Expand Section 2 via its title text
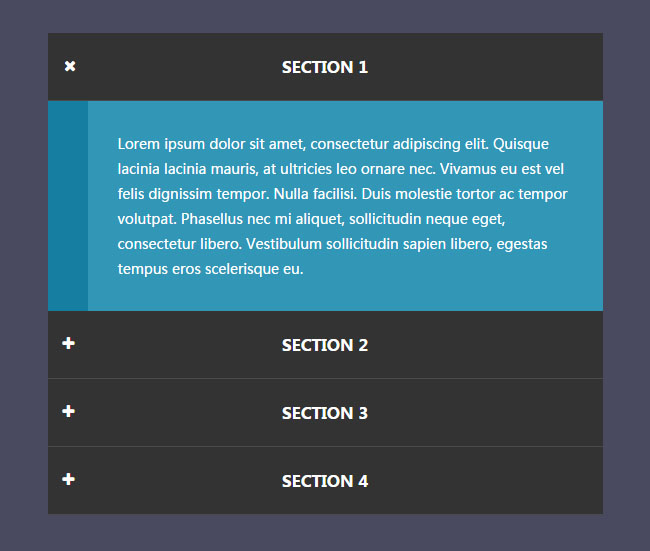 [x=324, y=345]
